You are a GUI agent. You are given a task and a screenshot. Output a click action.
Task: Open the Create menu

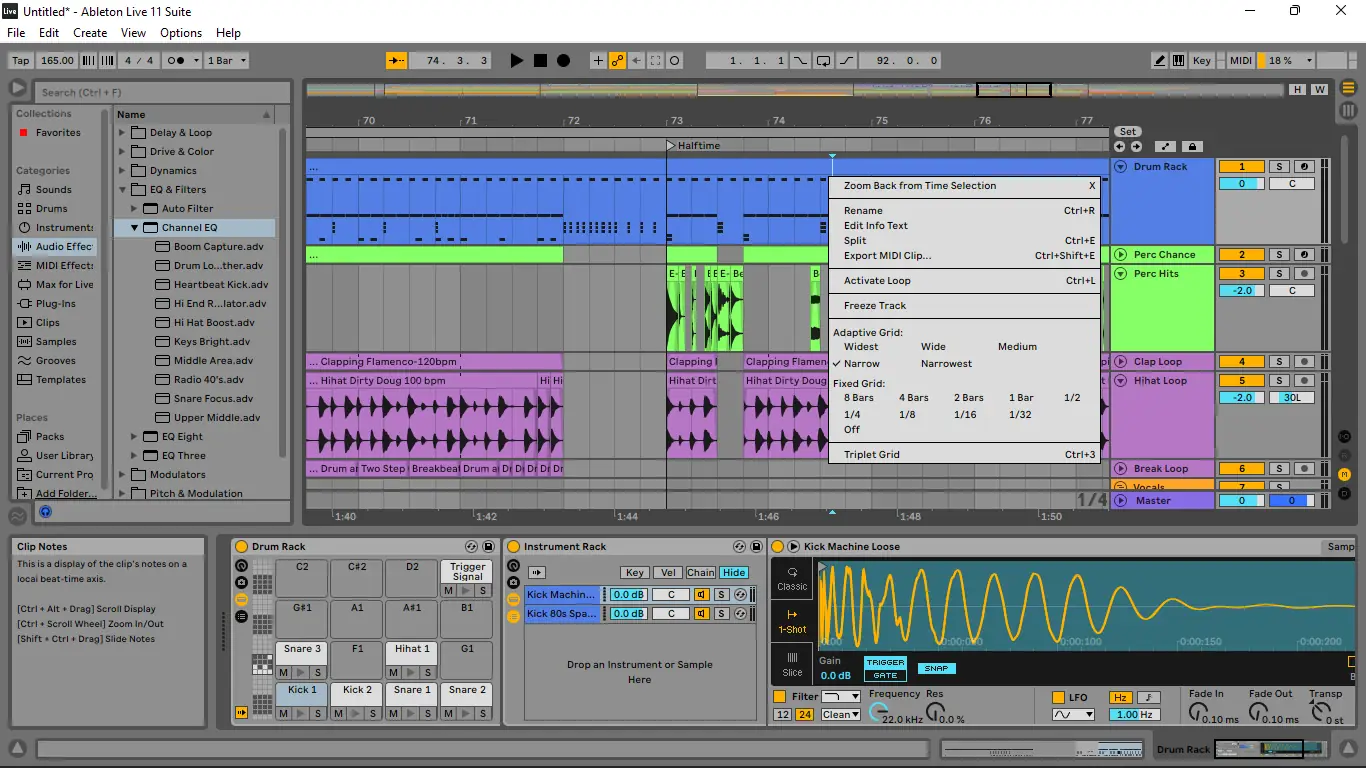click(90, 33)
